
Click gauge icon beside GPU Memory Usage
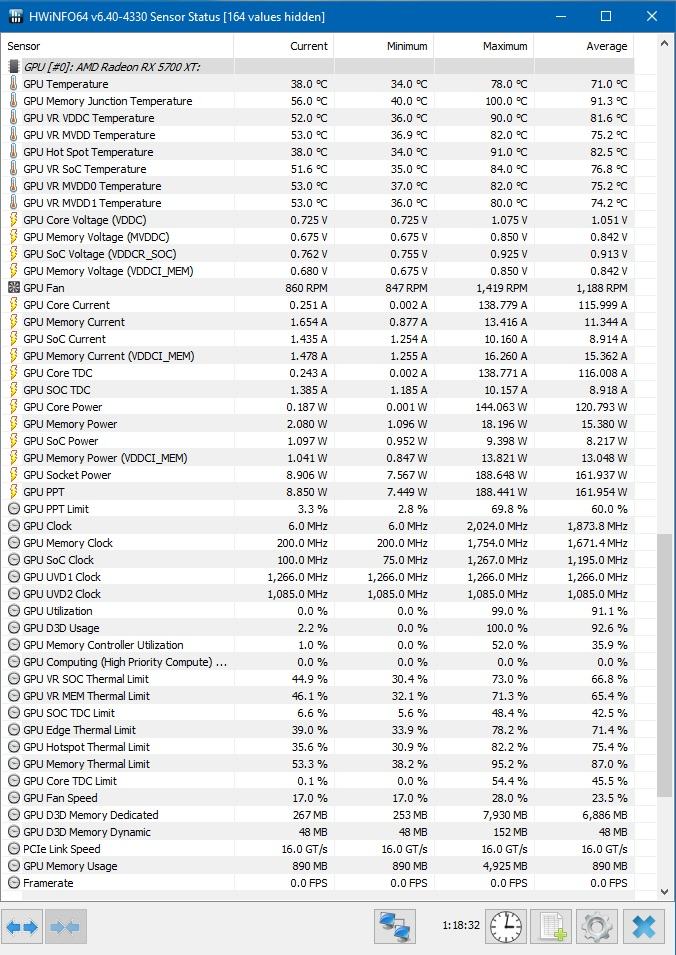[x=14, y=865]
